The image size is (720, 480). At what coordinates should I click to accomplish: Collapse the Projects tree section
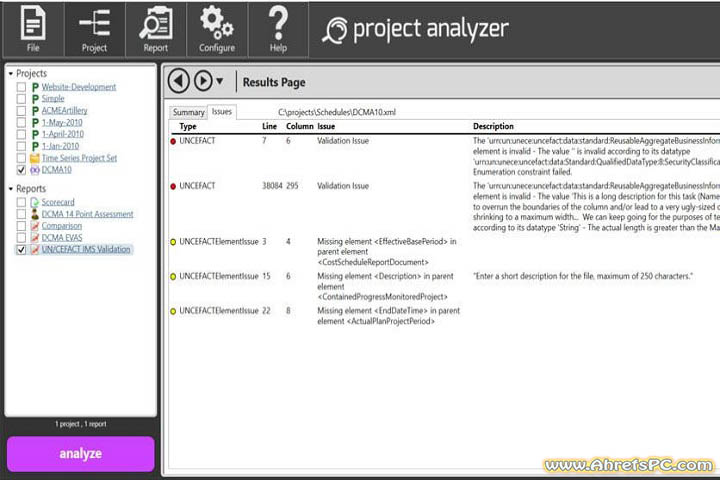click(x=11, y=73)
